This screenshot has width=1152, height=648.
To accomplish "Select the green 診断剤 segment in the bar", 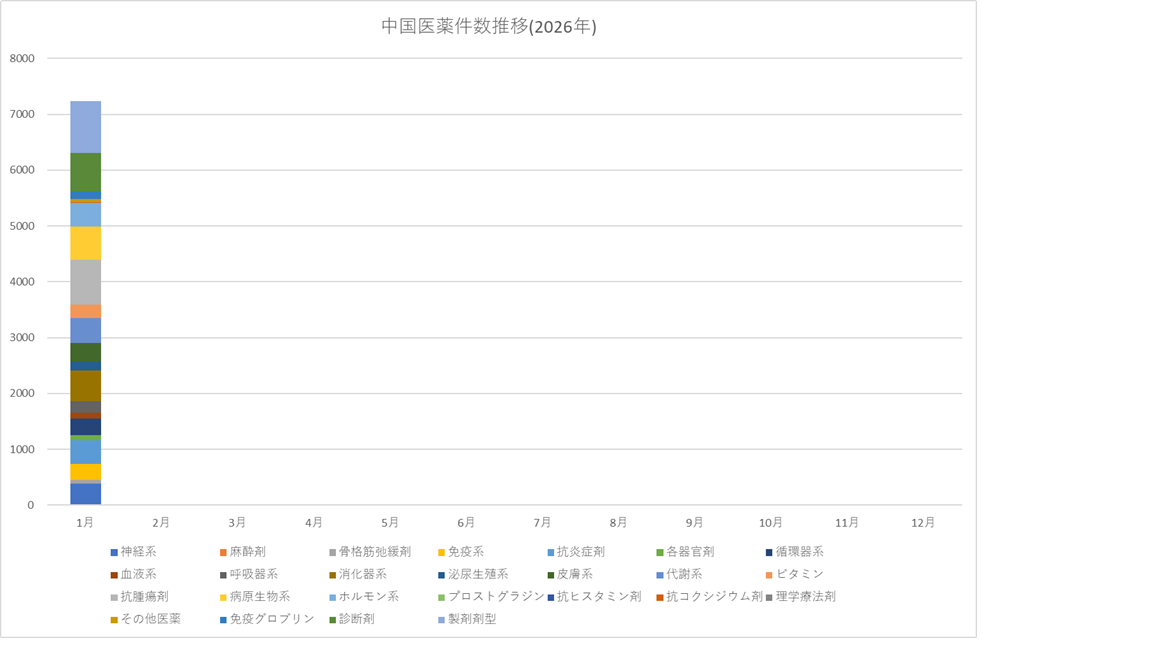I will pyautogui.click(x=86, y=172).
